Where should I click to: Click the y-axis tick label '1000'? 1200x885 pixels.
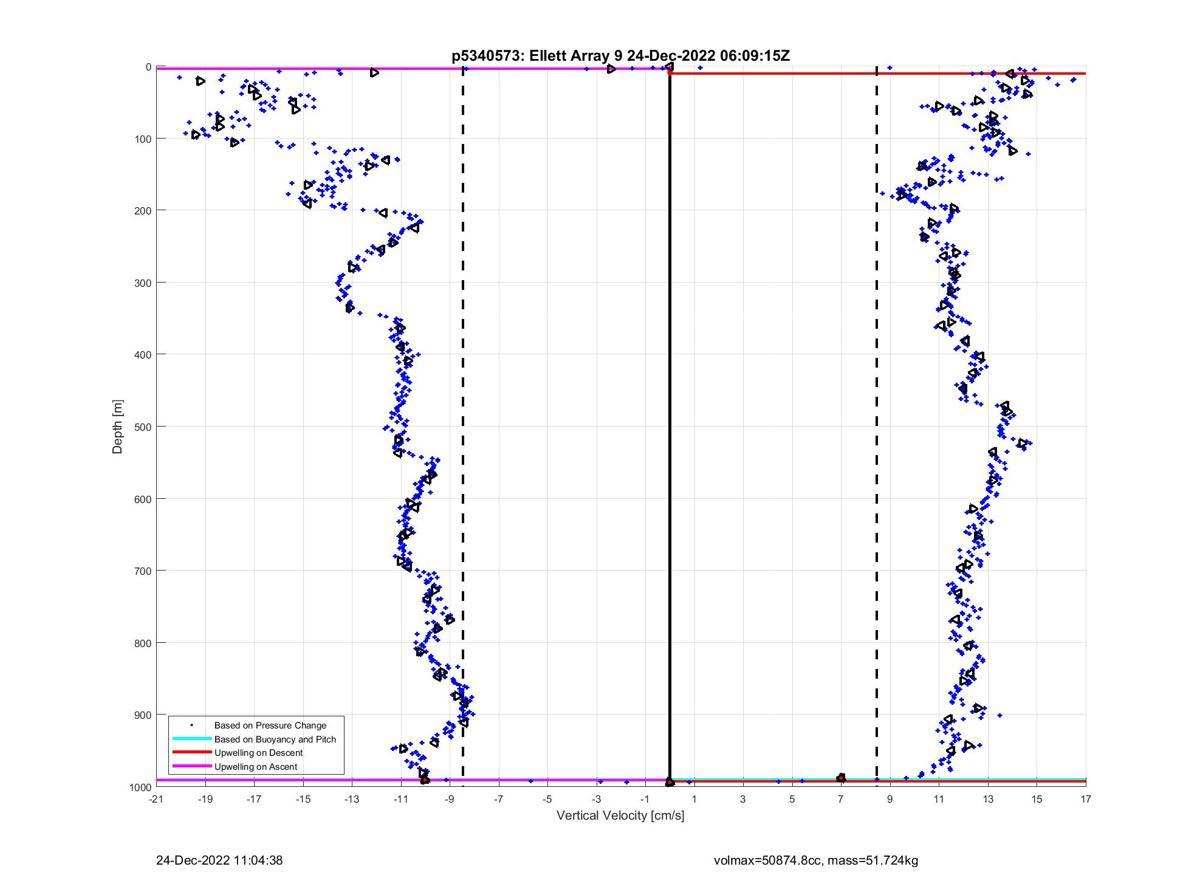click(x=139, y=787)
